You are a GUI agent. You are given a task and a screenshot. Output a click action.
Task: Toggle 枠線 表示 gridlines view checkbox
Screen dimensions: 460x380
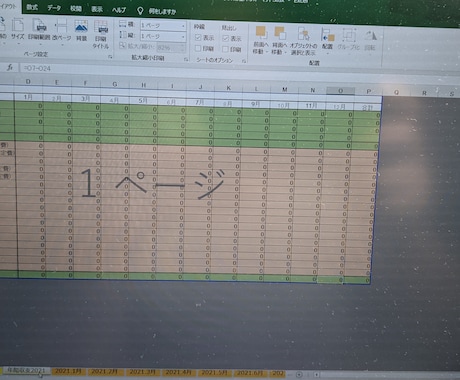198,38
